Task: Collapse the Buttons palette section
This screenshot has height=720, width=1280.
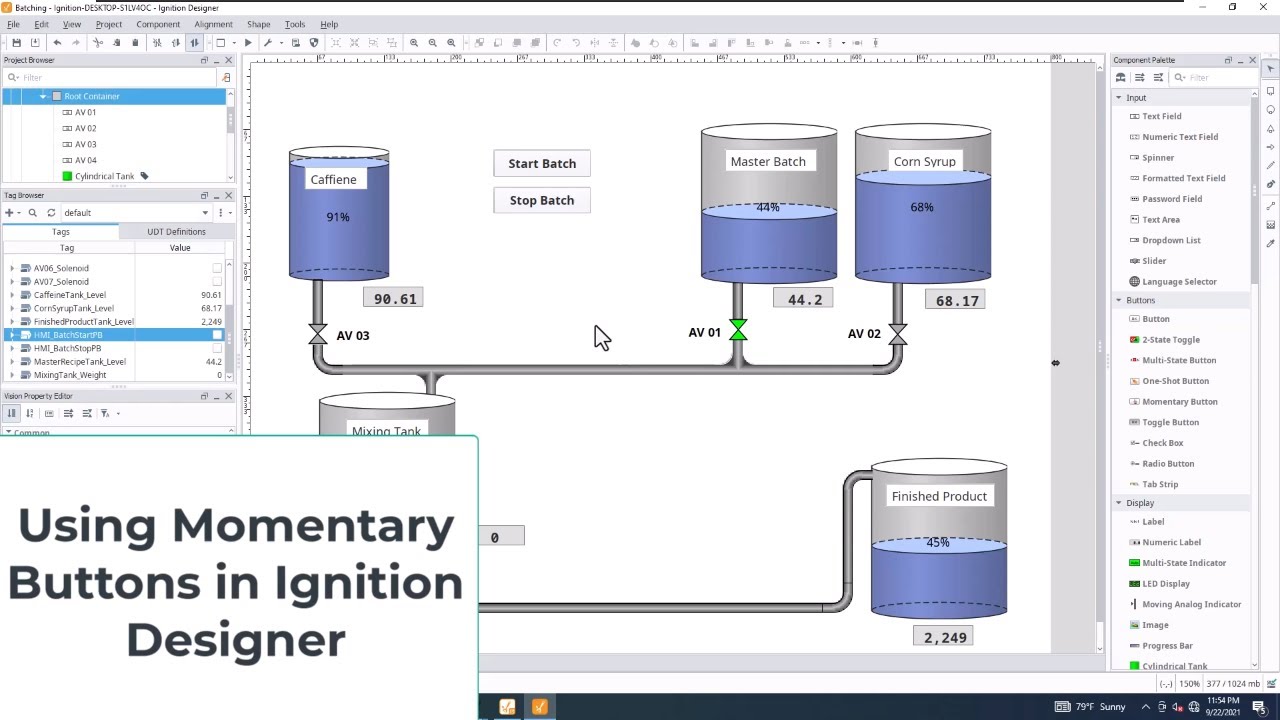Action: point(1119,300)
